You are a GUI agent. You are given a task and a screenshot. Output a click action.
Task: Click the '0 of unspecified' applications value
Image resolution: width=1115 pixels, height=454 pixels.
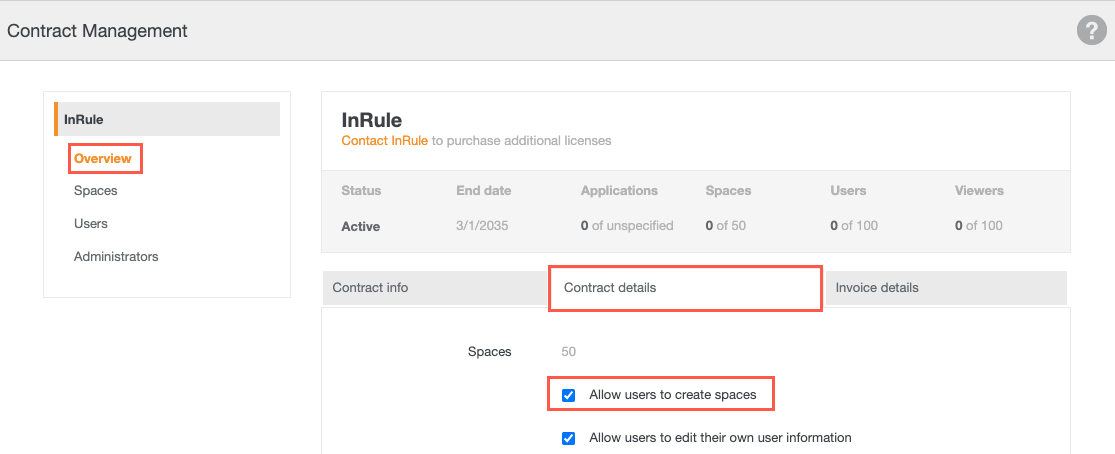626,226
